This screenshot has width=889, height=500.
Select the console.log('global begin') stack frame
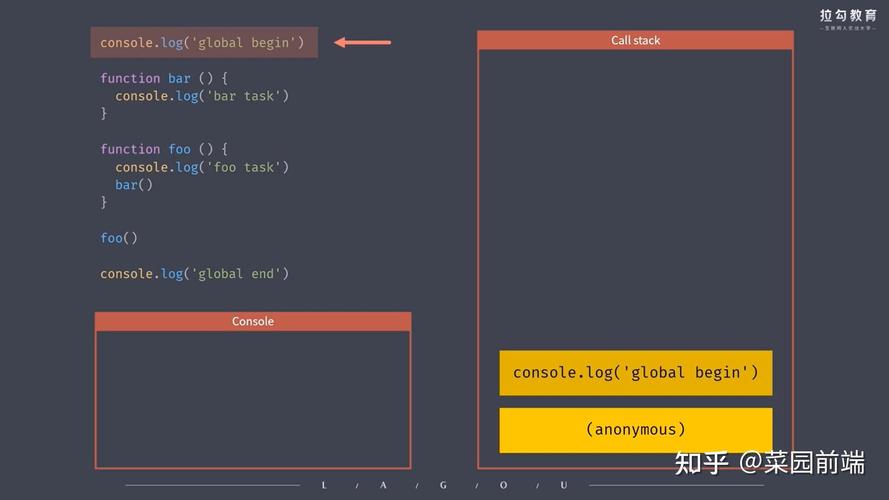(636, 372)
